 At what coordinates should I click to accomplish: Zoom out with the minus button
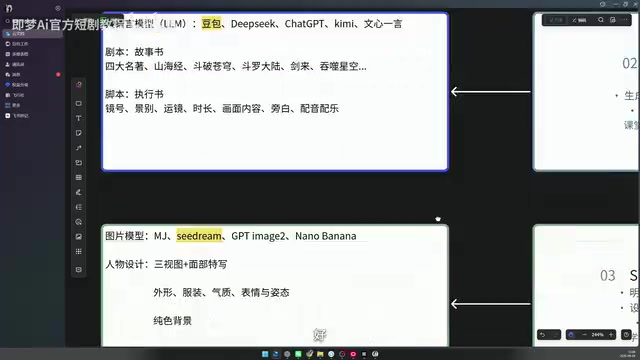584,335
